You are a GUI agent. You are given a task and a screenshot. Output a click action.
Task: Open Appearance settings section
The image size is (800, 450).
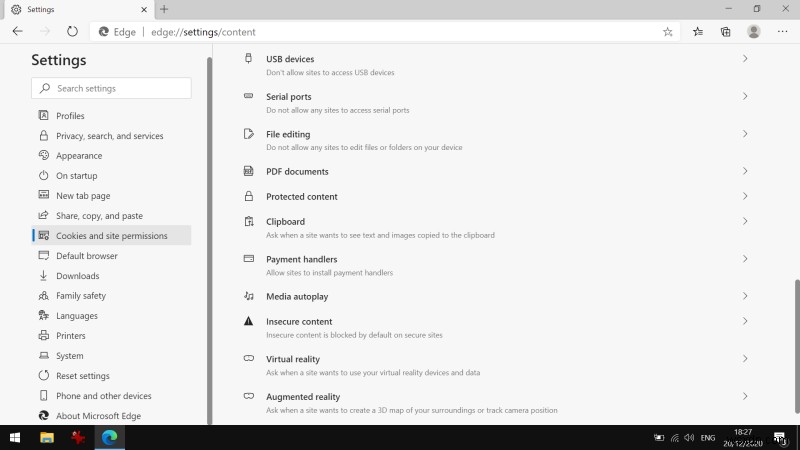(x=111, y=156)
